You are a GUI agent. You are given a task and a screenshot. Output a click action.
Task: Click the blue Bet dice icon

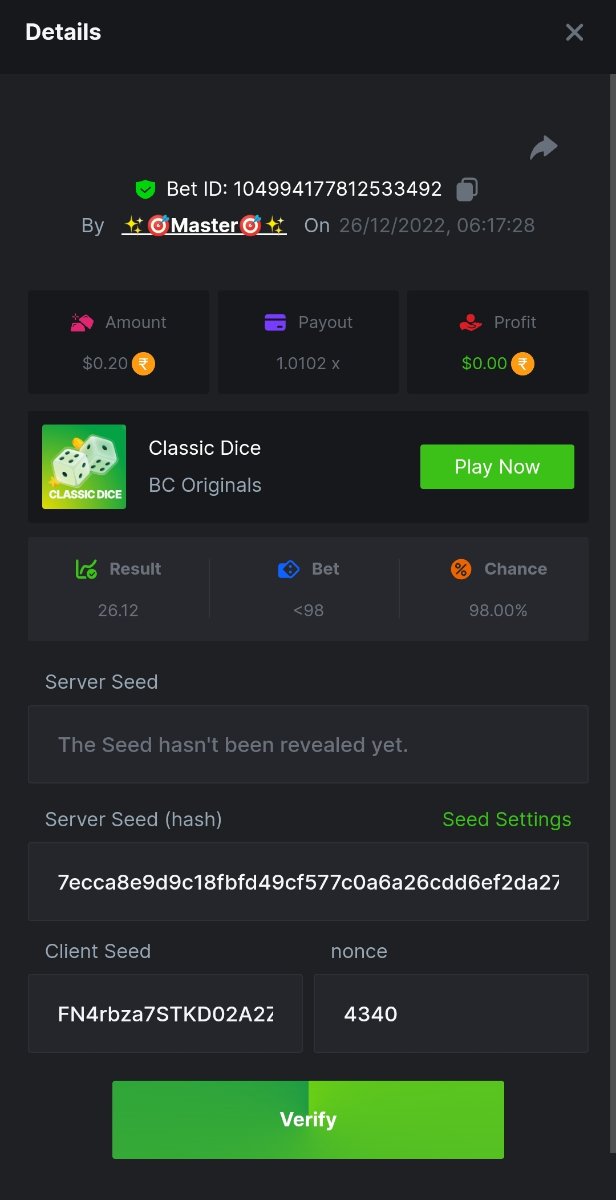(288, 569)
